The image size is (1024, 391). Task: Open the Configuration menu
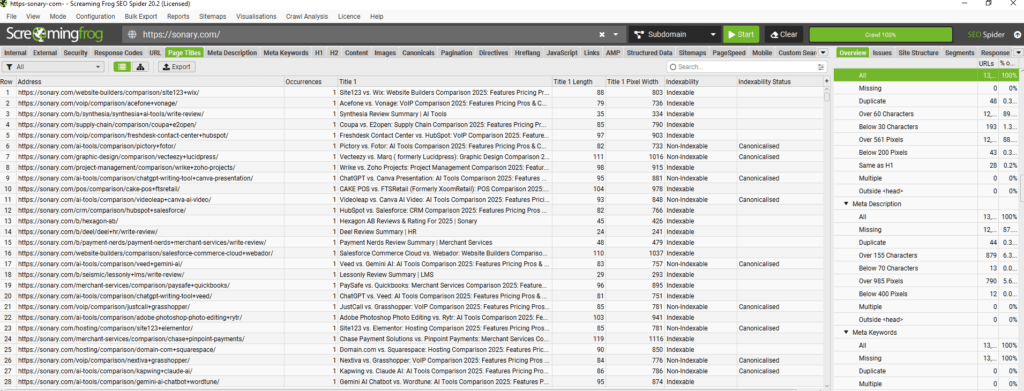[x=95, y=16]
